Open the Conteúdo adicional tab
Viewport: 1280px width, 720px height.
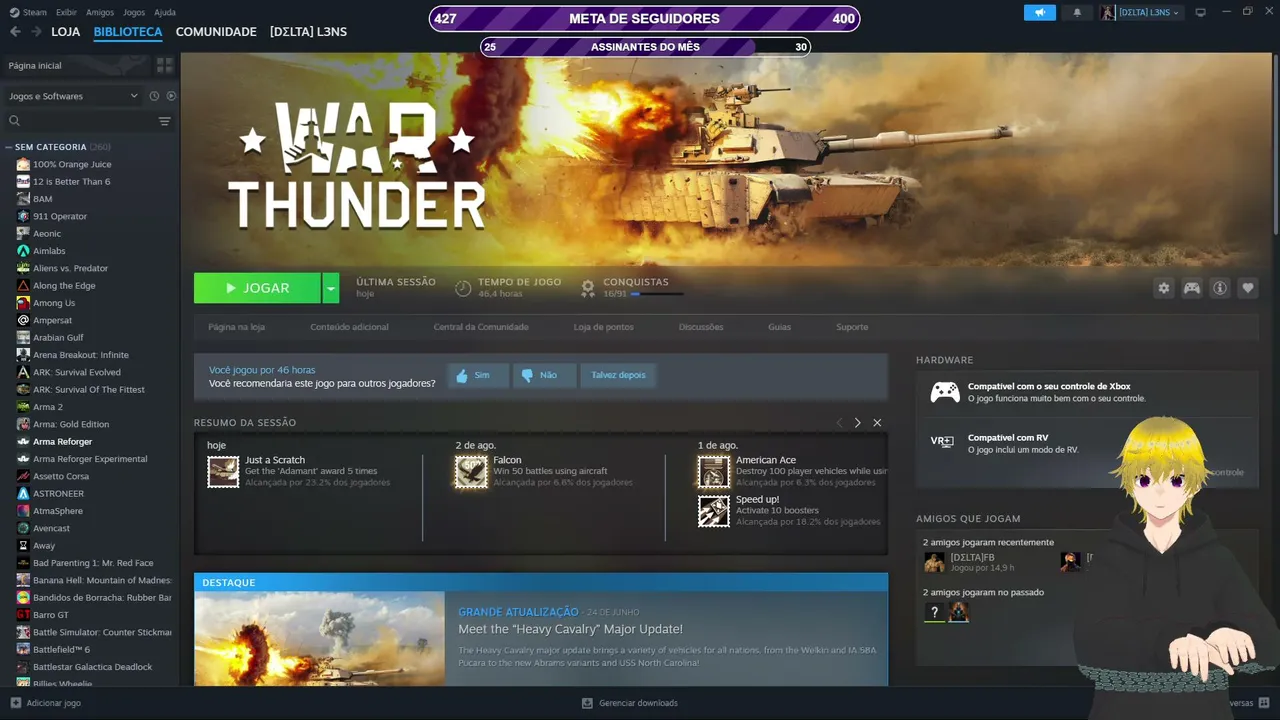click(349, 327)
